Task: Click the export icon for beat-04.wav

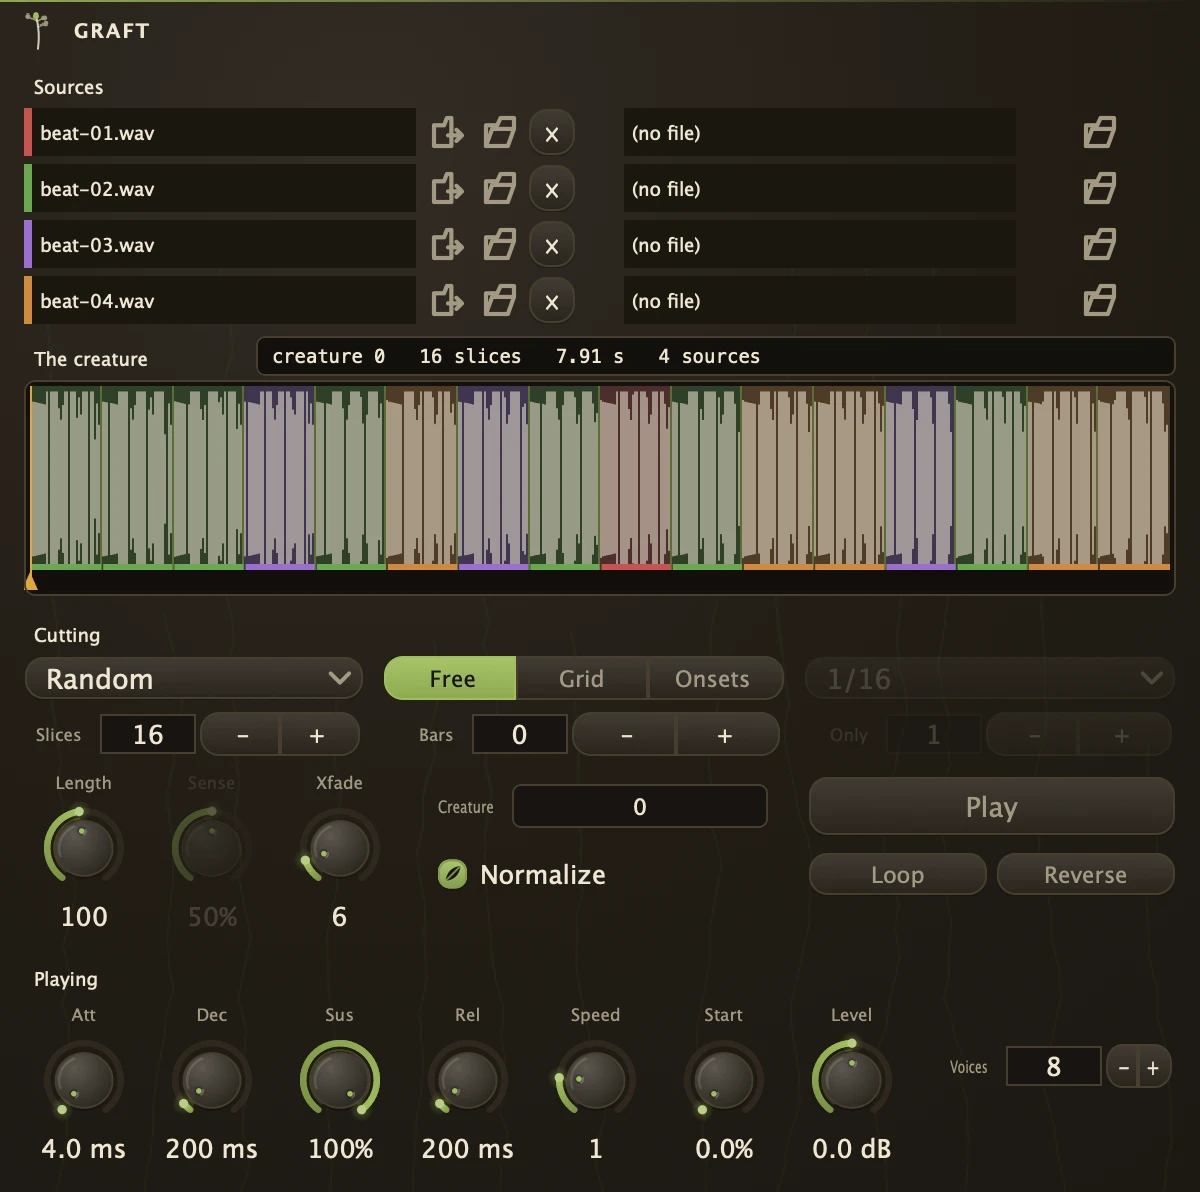Action: tap(447, 301)
